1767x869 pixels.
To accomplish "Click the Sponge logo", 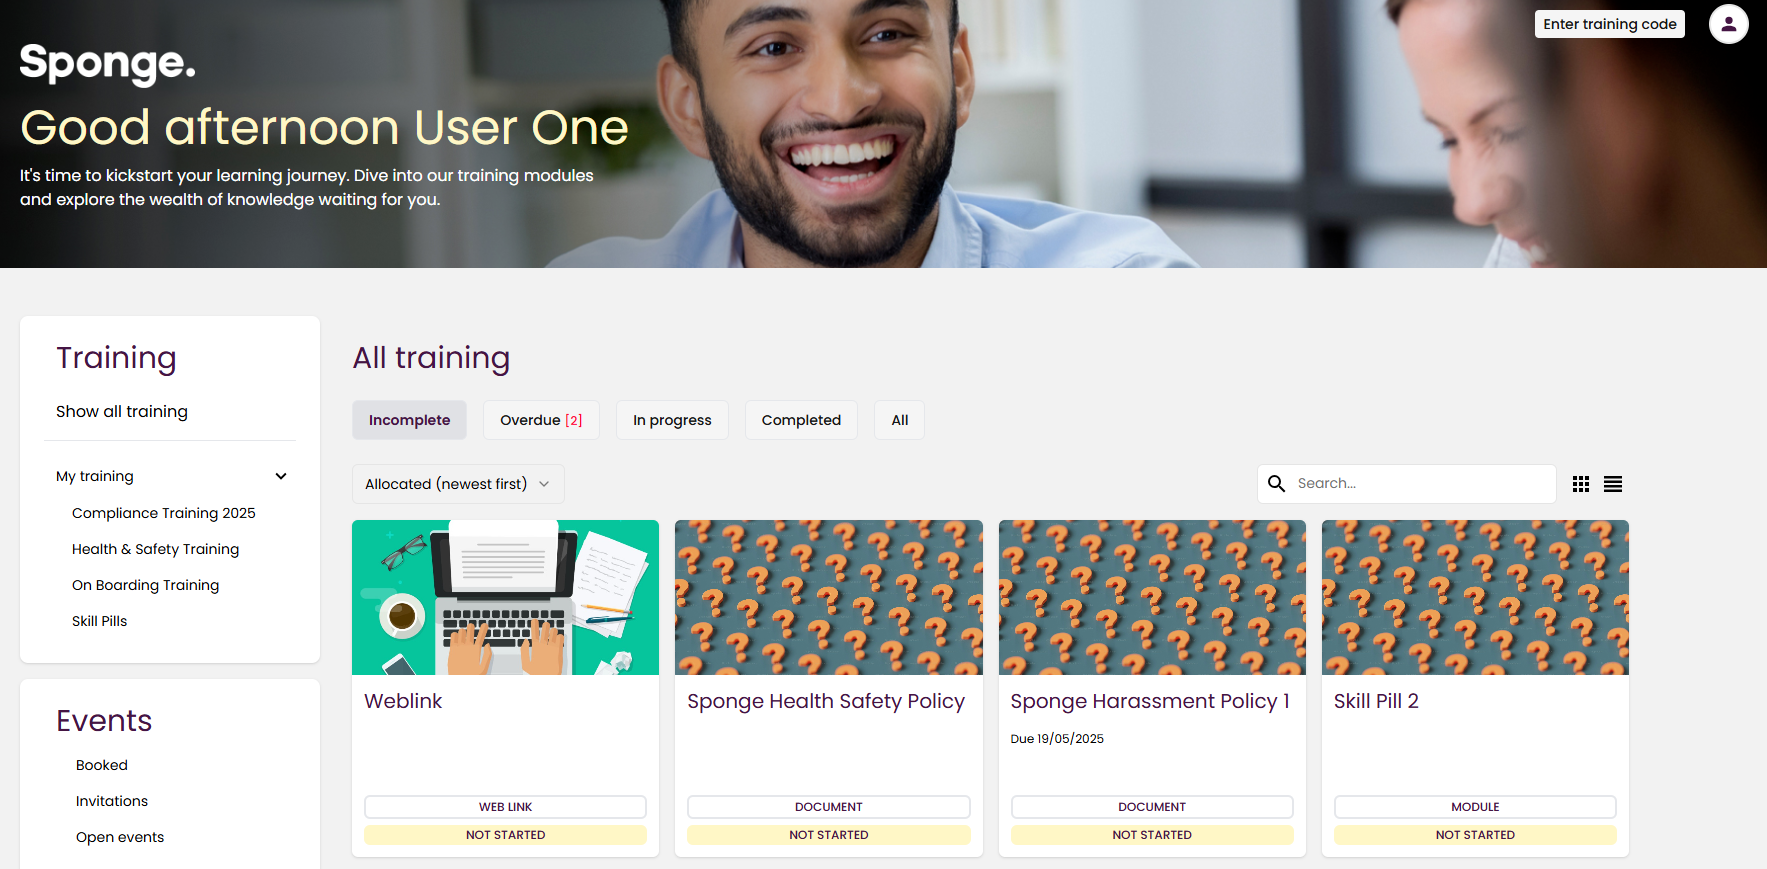I will (107, 63).
